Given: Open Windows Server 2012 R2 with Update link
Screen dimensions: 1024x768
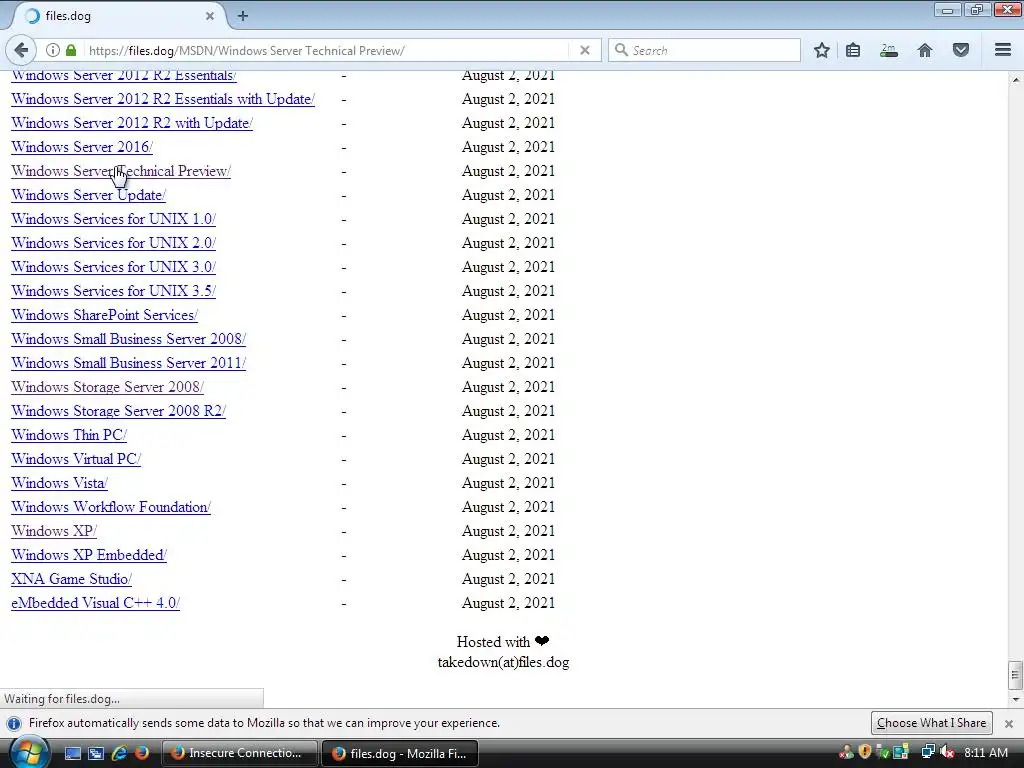Looking at the screenshot, I should [132, 123].
